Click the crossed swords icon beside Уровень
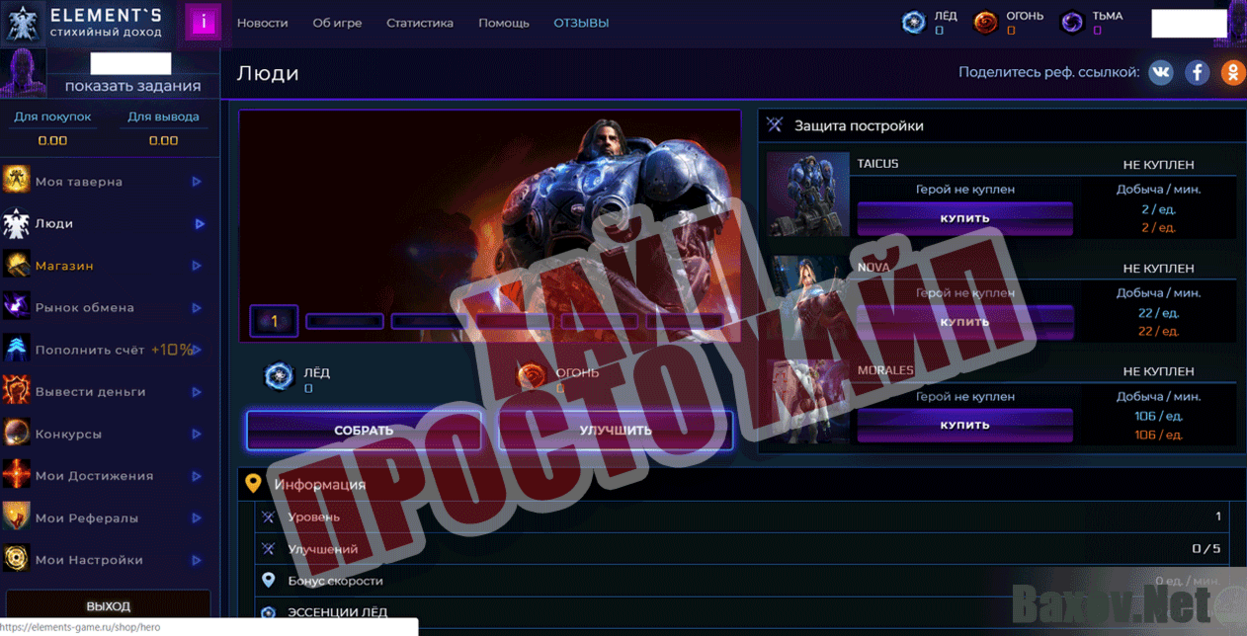Viewport: 1247px width, 636px height. [268, 517]
